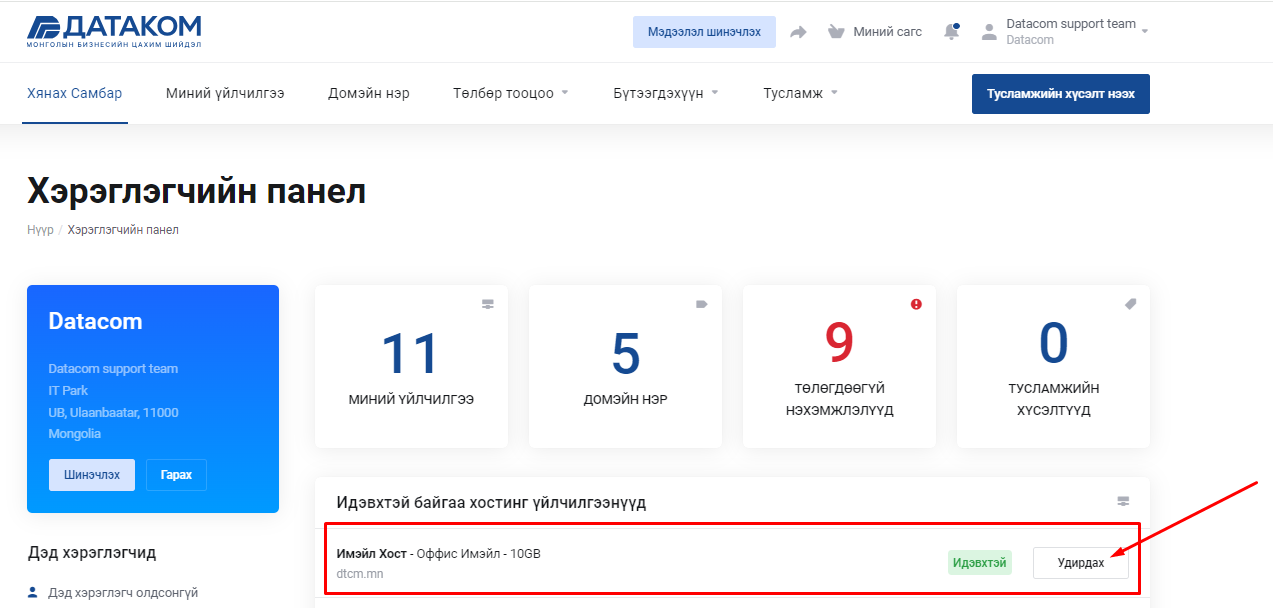Viewport: 1273px width, 608px height.
Task: Click the ticket icon on support card
Action: (1130, 304)
